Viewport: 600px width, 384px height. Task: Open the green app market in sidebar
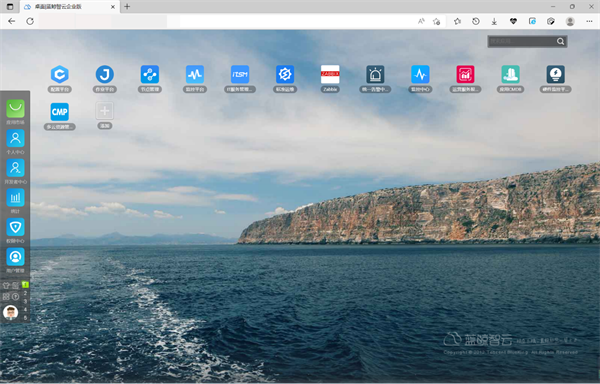click(x=15, y=109)
